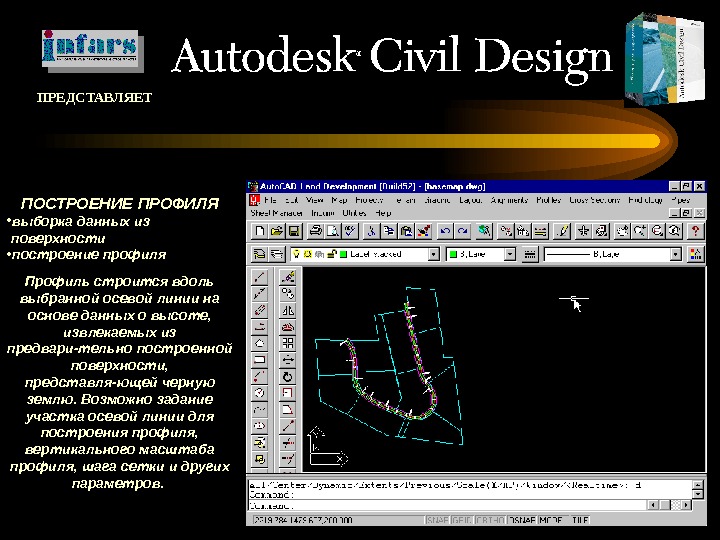
Task: Toggle MODEL space in status bar
Action: [551, 520]
